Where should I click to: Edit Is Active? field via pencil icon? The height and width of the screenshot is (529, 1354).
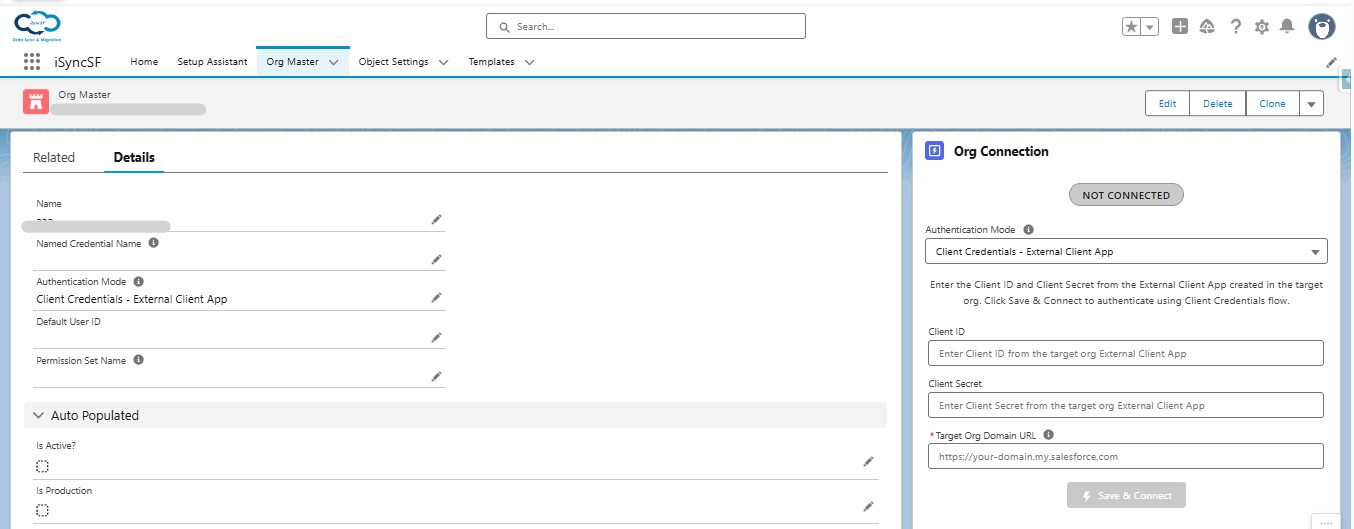coord(868,462)
